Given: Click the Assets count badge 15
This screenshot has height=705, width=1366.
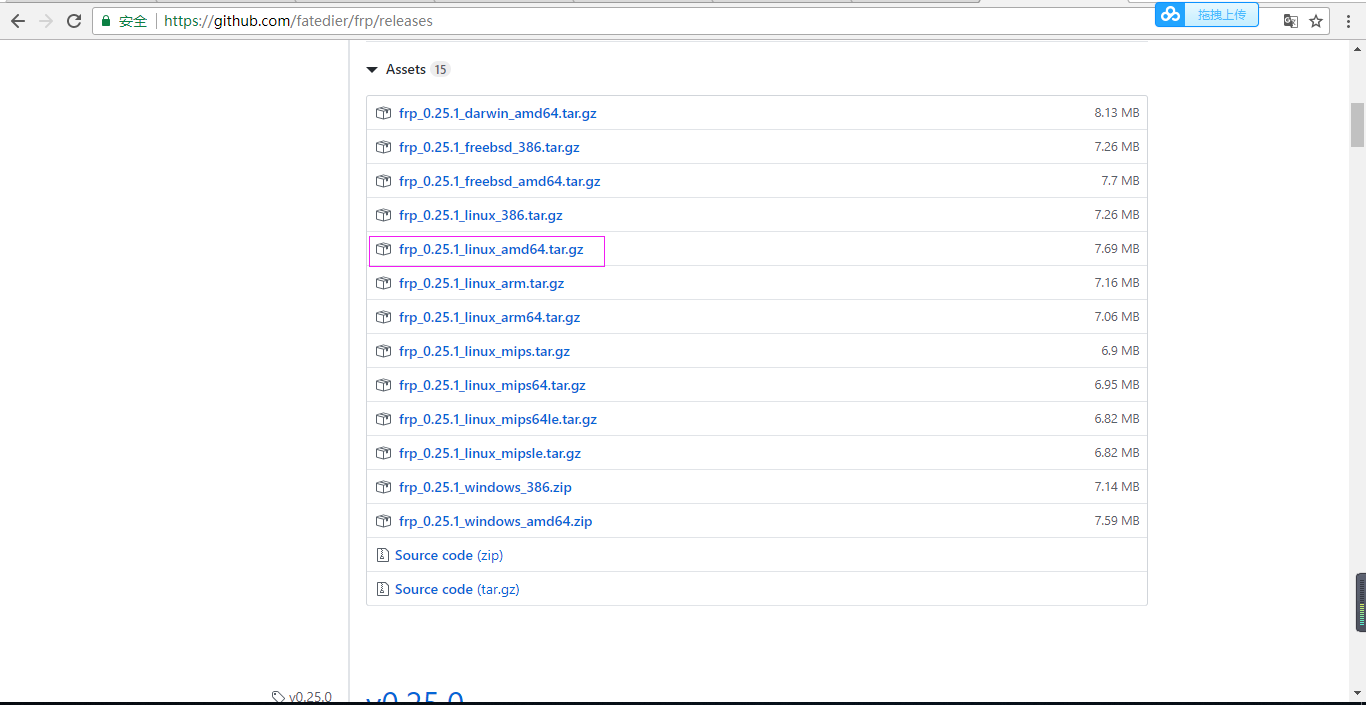Looking at the screenshot, I should [441, 70].
